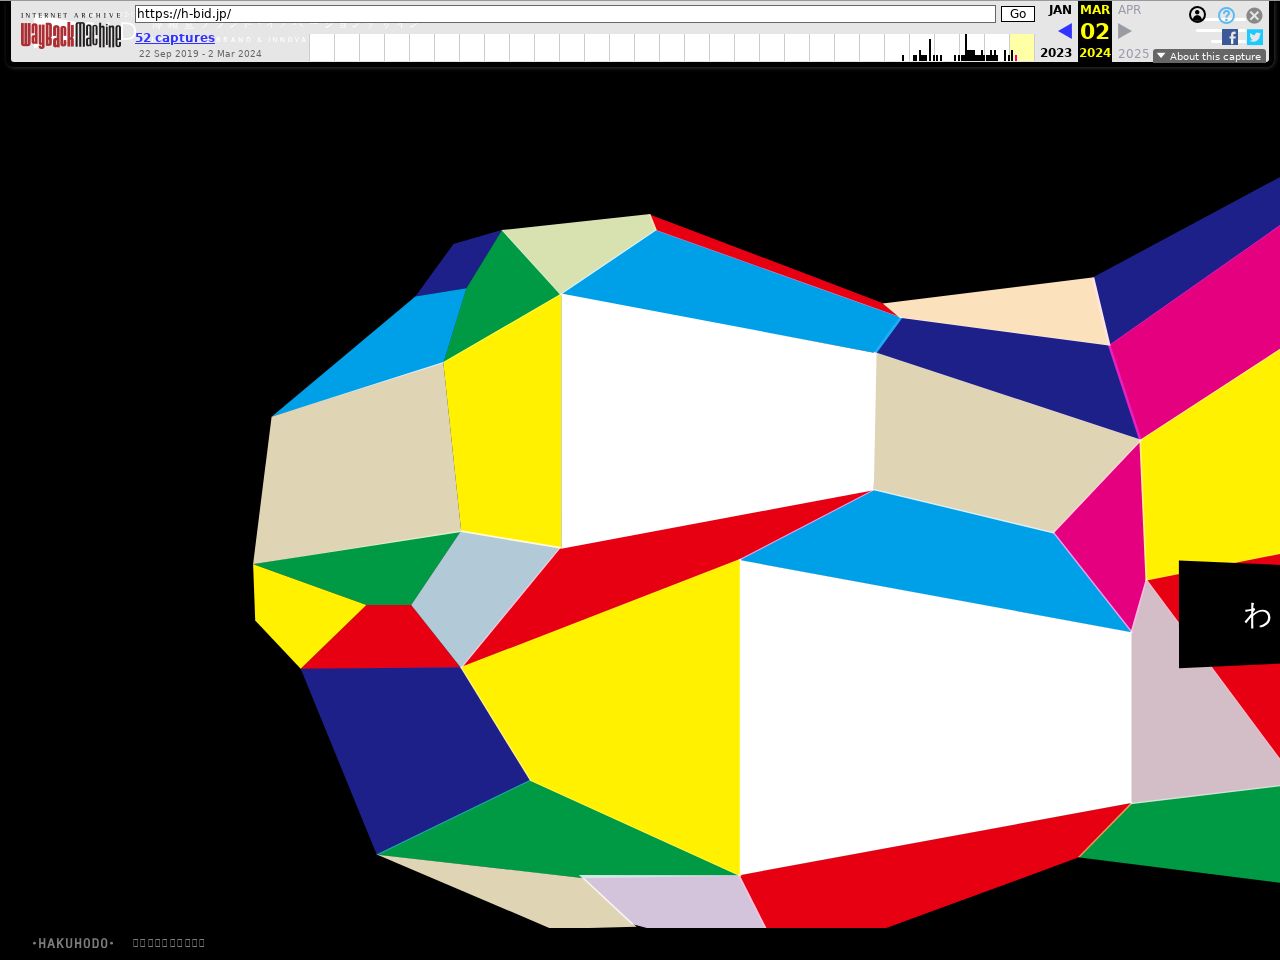Image resolution: width=1280 pixels, height=960 pixels.
Task: Open the Wayback help question mark icon
Action: tap(1226, 15)
